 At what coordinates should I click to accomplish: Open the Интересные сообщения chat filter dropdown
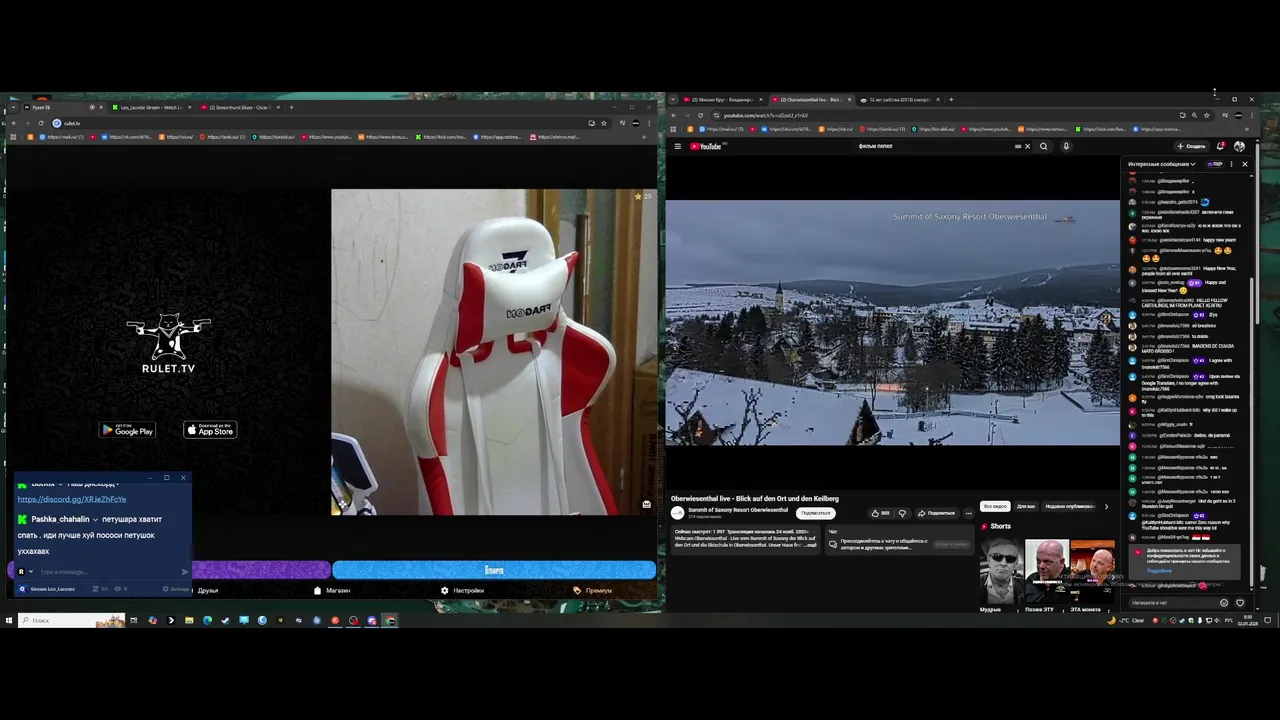(x=1162, y=164)
